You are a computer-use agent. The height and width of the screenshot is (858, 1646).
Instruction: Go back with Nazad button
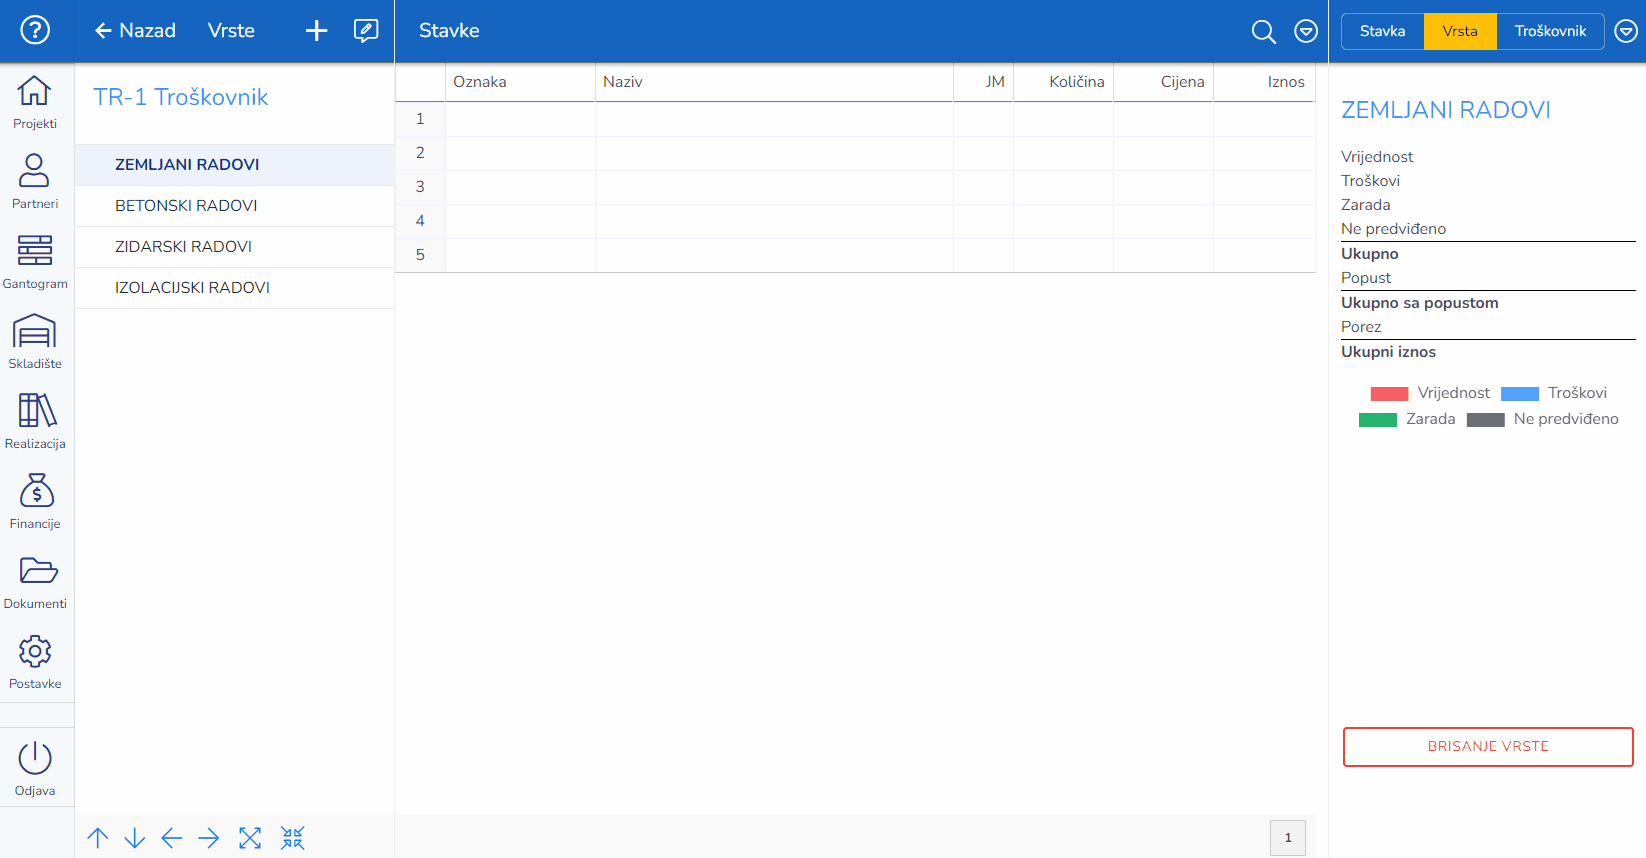point(135,31)
